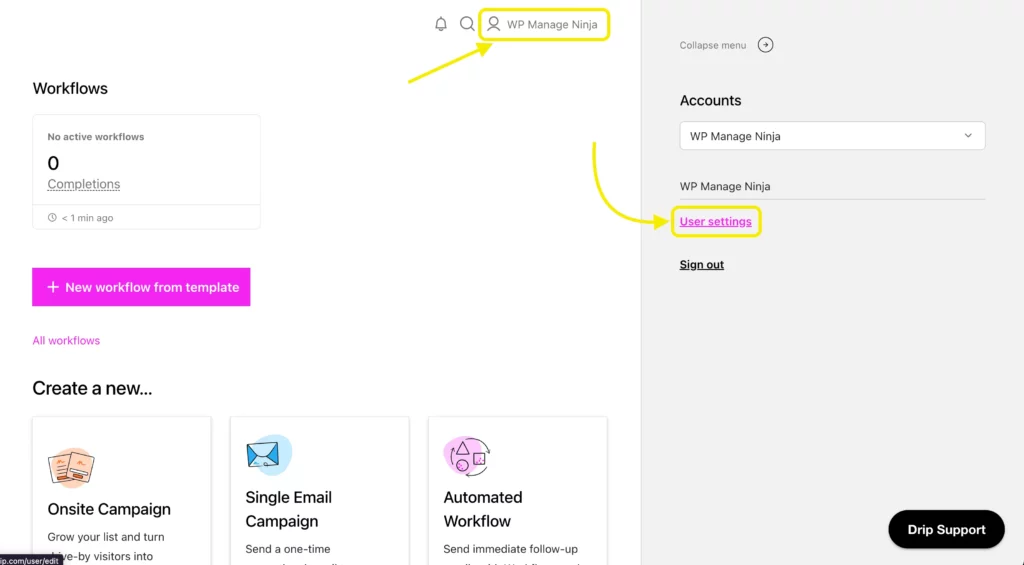Click the Single Email Campaign envelope icon

point(268,455)
